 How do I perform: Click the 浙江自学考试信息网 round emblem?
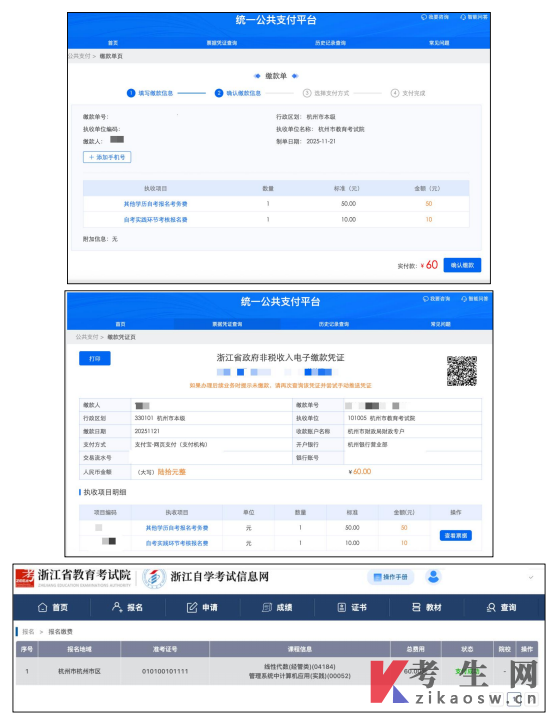coord(154,578)
